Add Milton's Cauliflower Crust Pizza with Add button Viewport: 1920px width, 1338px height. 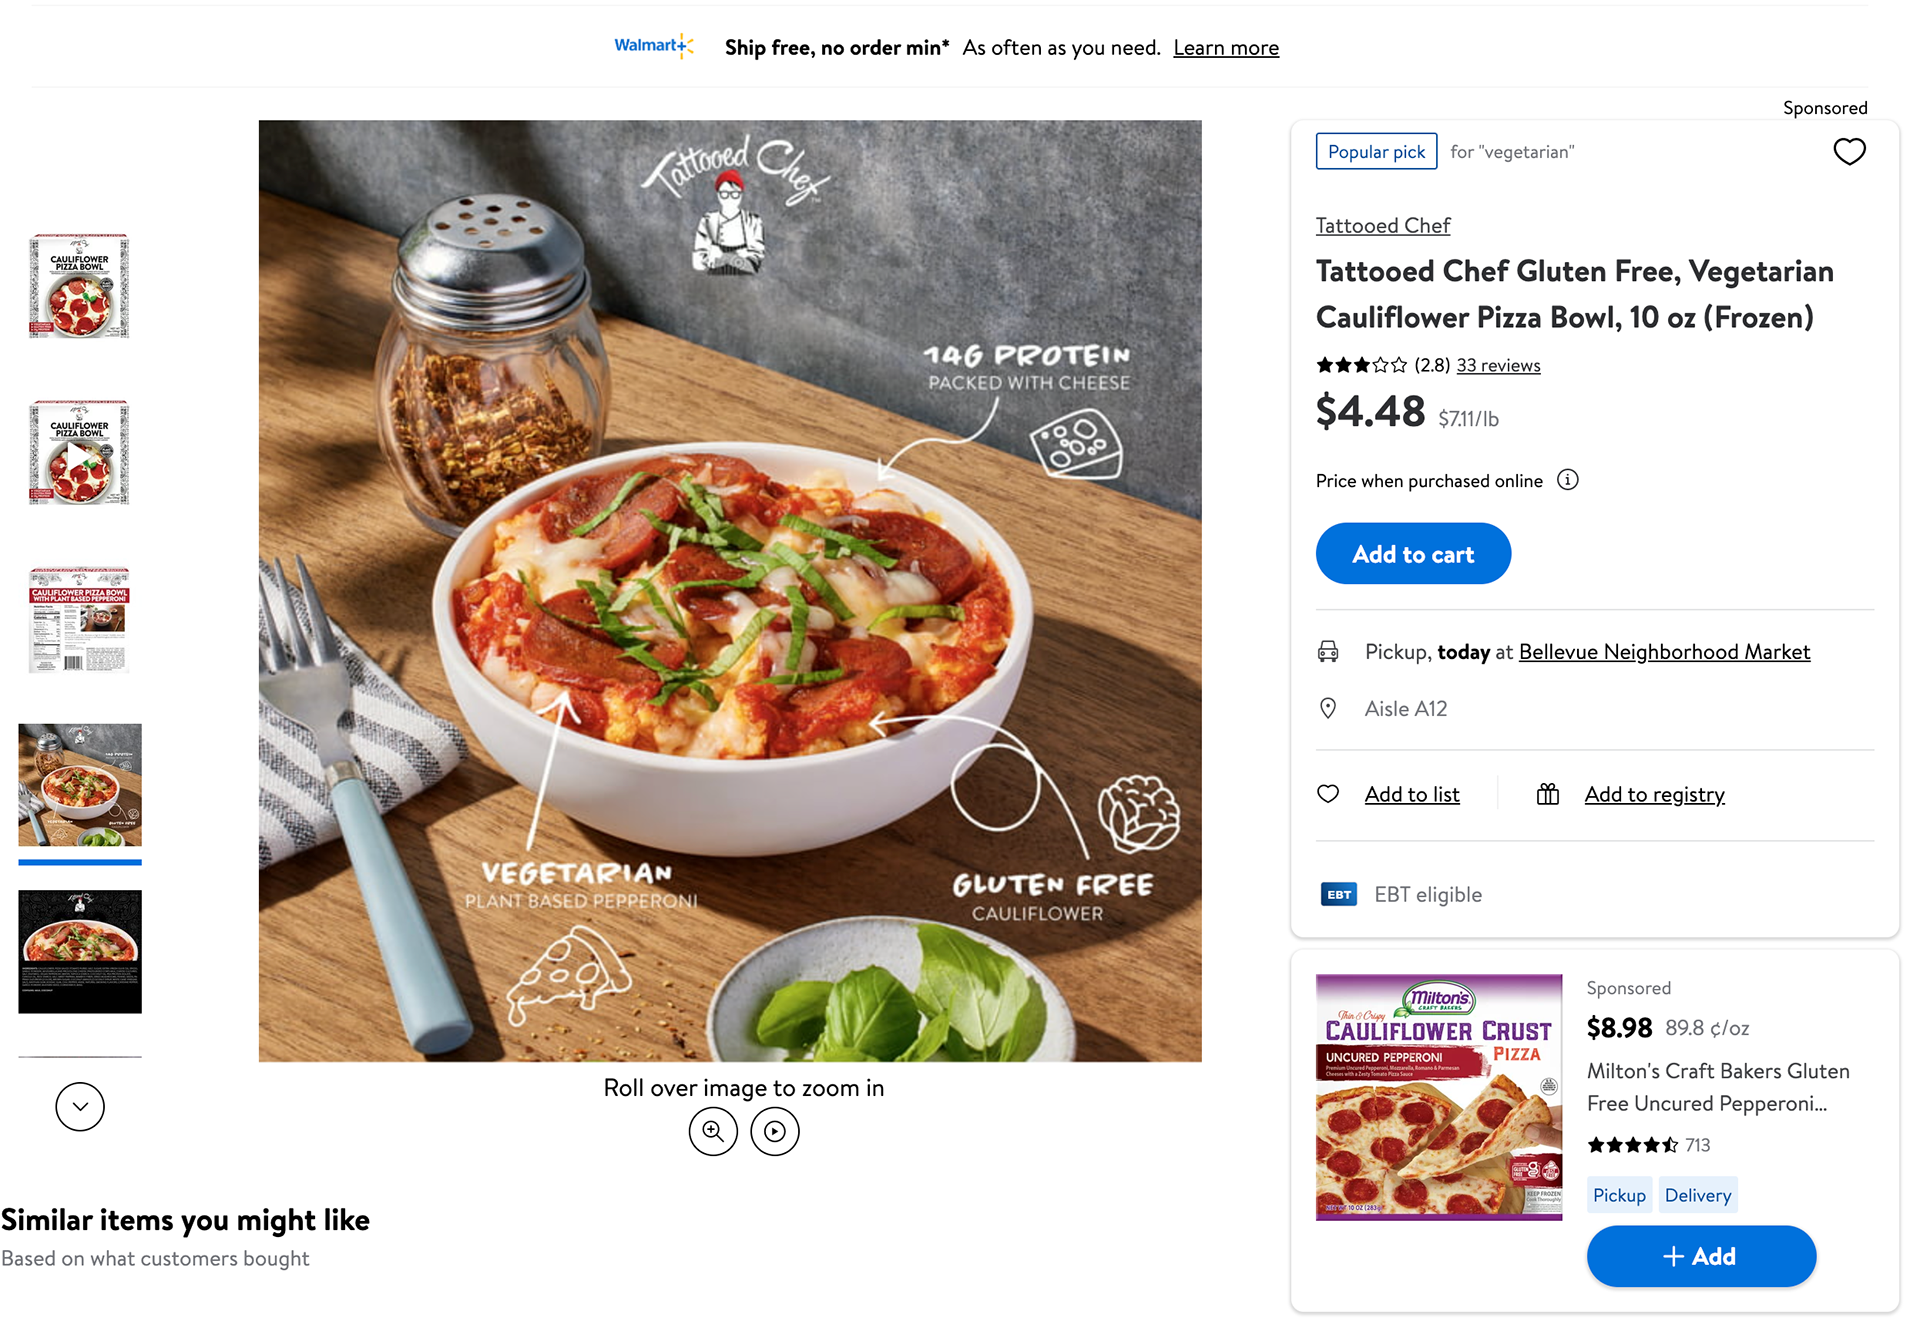tap(1701, 1256)
